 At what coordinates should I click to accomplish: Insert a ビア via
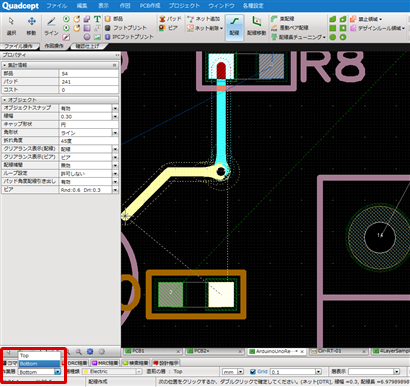point(169,28)
